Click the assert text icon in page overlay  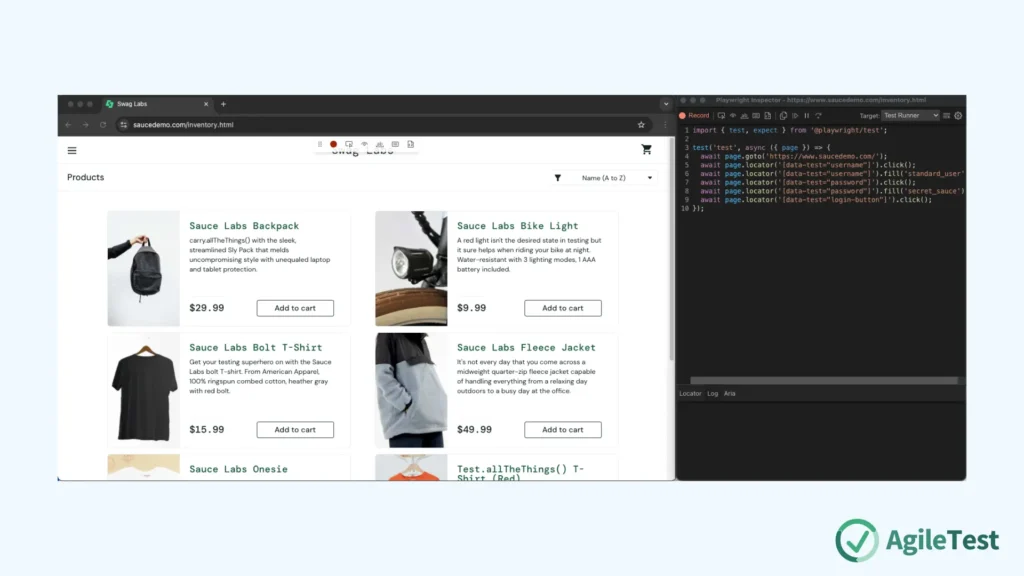coord(379,144)
